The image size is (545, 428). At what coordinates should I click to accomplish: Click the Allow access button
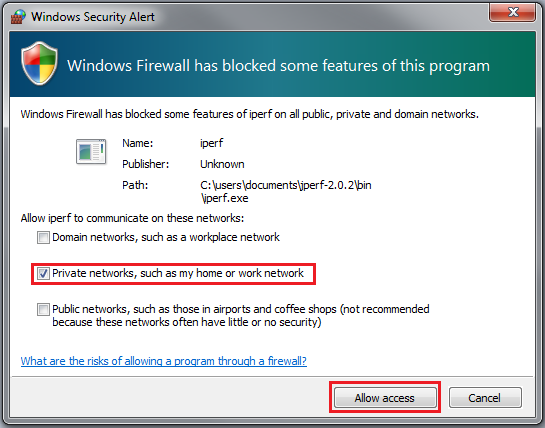(x=385, y=398)
